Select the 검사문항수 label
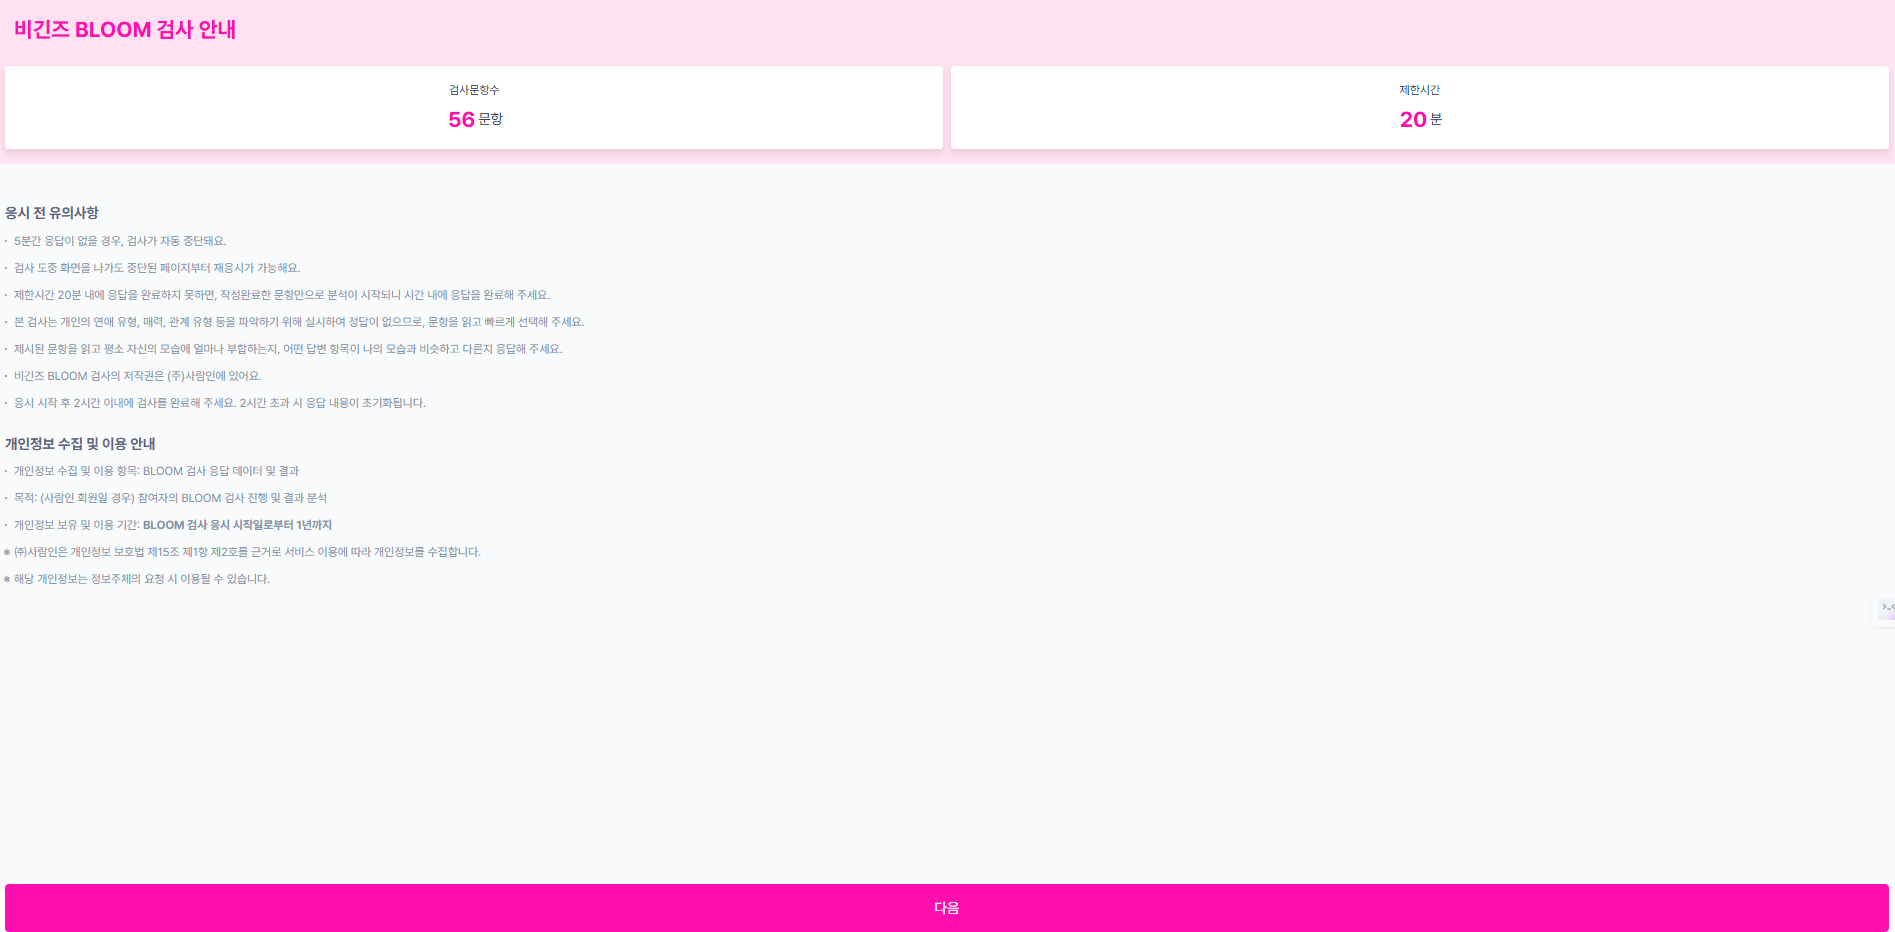Image resolution: width=1895 pixels, height=932 pixels. point(474,90)
